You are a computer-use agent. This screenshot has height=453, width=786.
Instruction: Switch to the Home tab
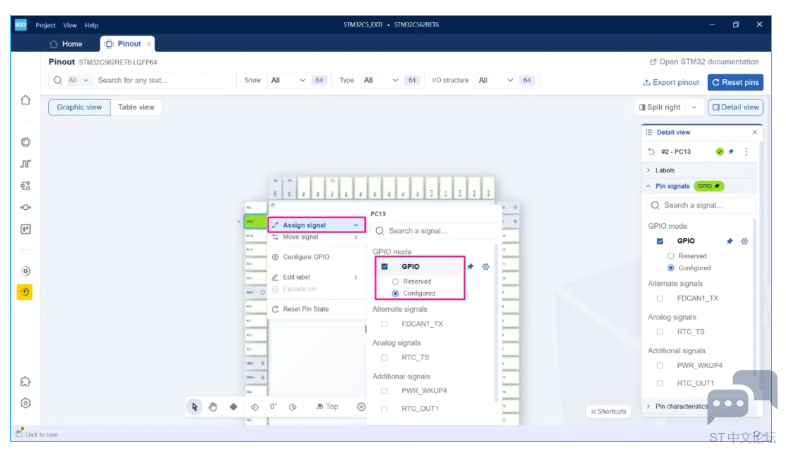tap(66, 44)
